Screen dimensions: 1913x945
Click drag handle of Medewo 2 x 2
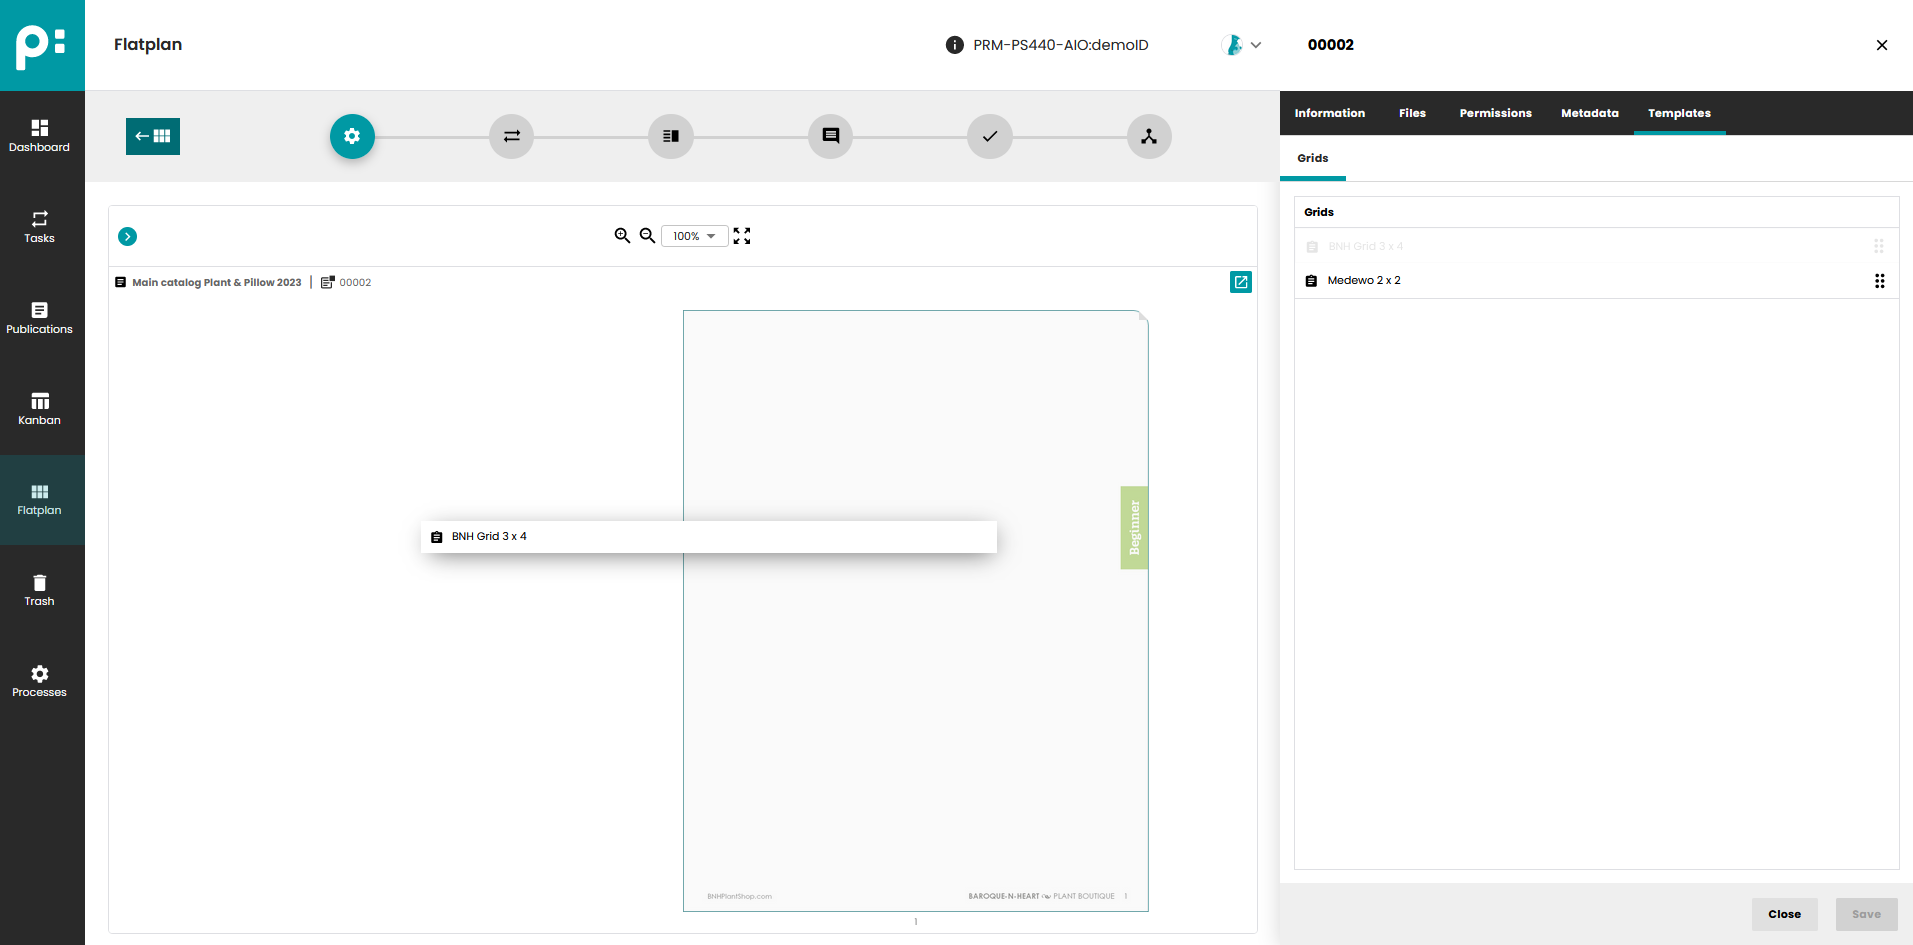coord(1879,281)
